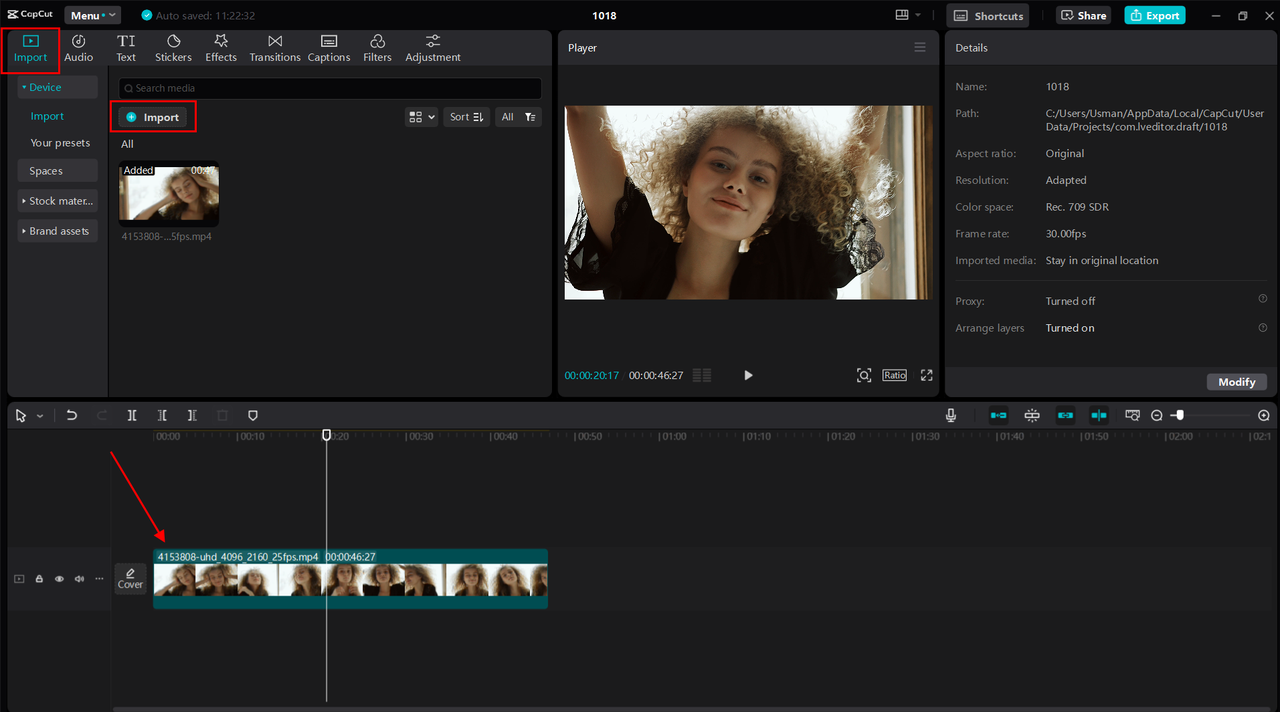Screen dimensions: 1280x712
Task: Open the Shortcuts panel
Action: pos(988,15)
